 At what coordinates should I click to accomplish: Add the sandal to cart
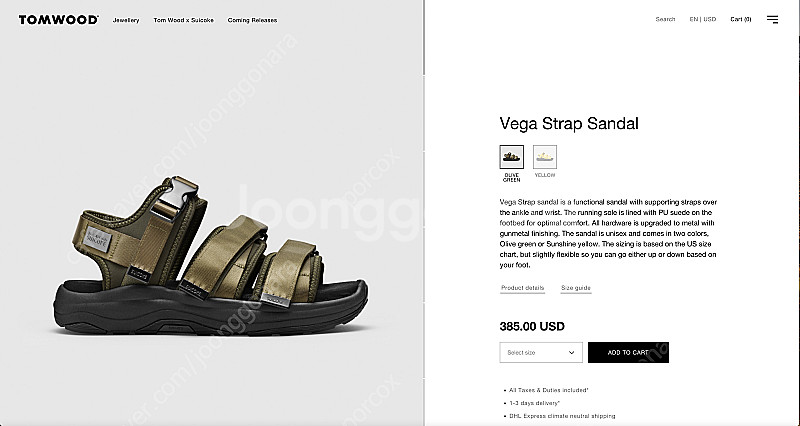(628, 353)
